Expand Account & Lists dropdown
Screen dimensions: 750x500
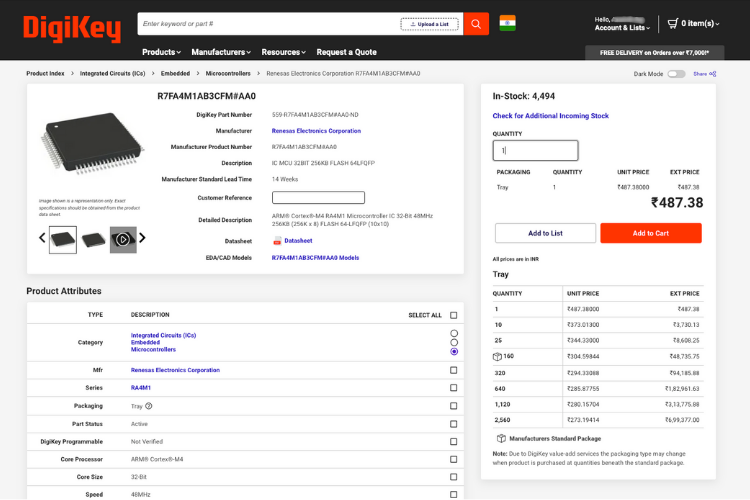(622, 28)
